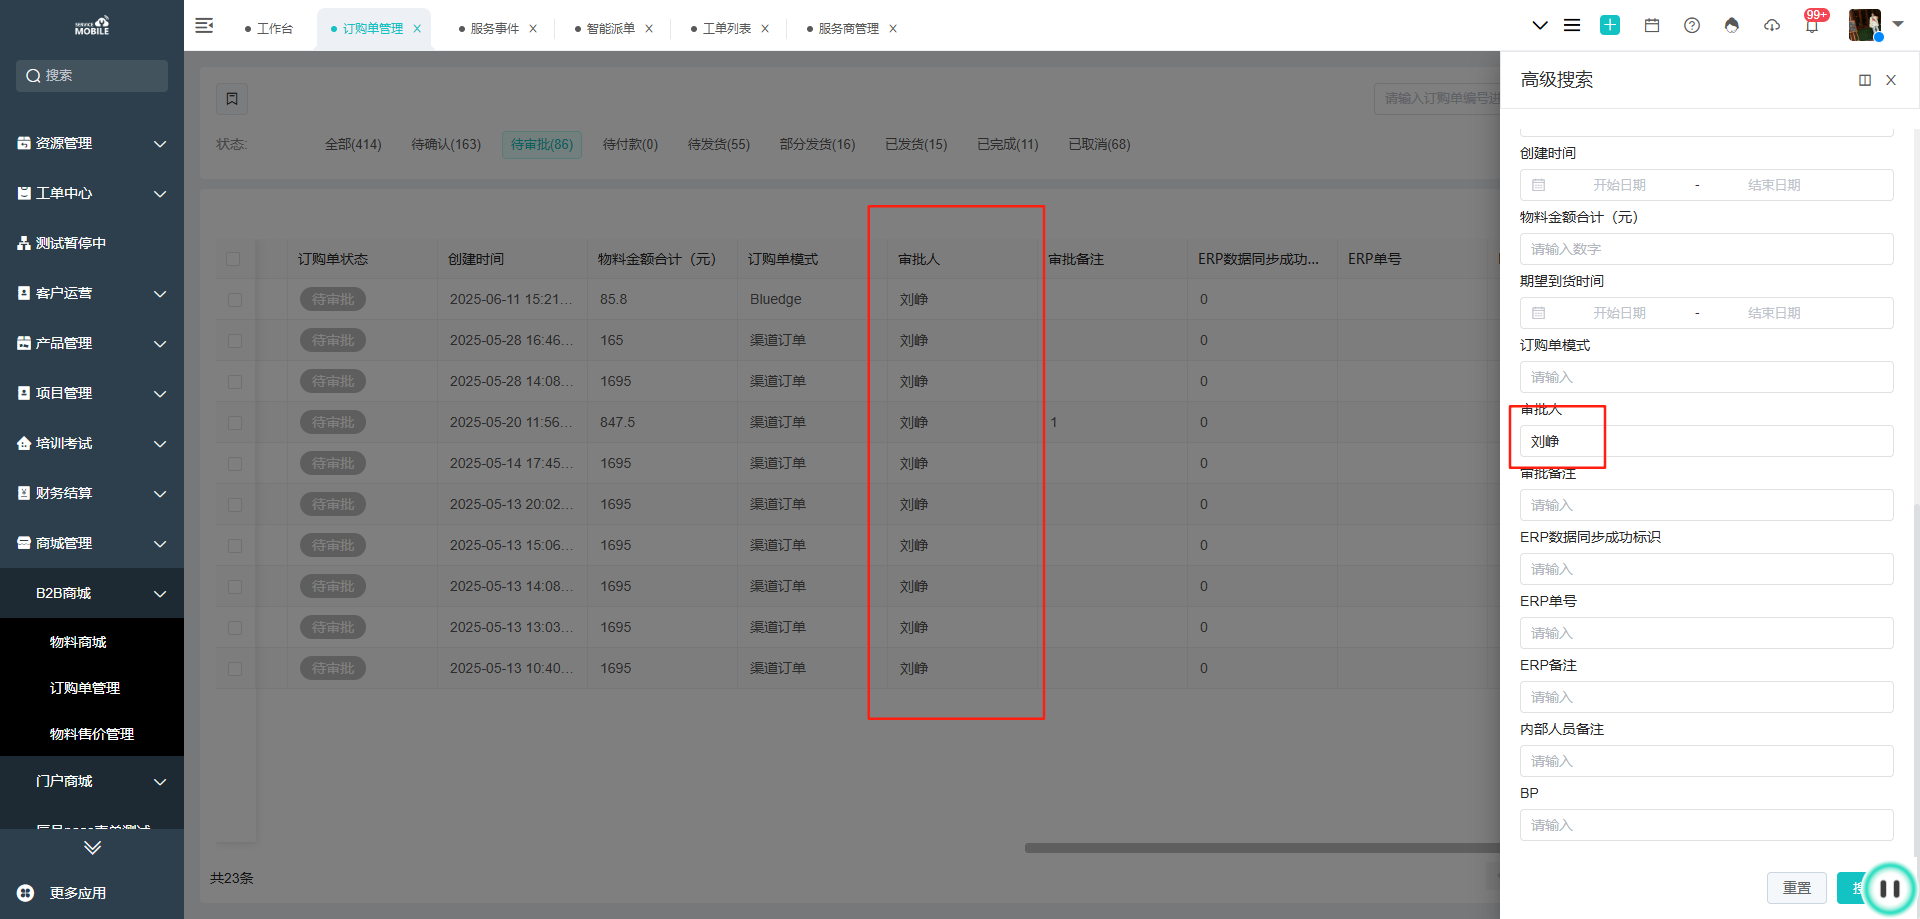1920x919 pixels.
Task: Check the row created 2025-05-14 17:45
Action: coord(235,464)
